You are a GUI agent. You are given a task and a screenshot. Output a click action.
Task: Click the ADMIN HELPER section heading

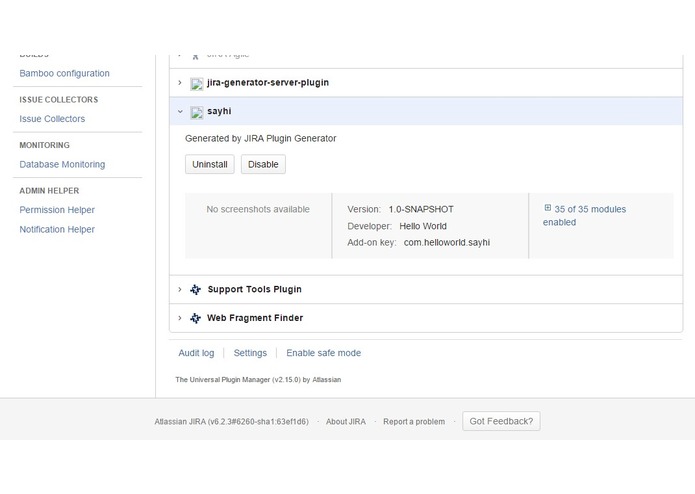[49, 191]
